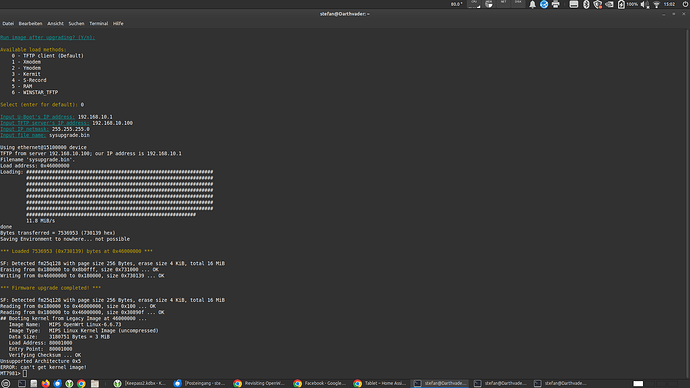690x388 pixels.
Task: Open the NVIDIA tray icon
Action: tap(609, 4)
